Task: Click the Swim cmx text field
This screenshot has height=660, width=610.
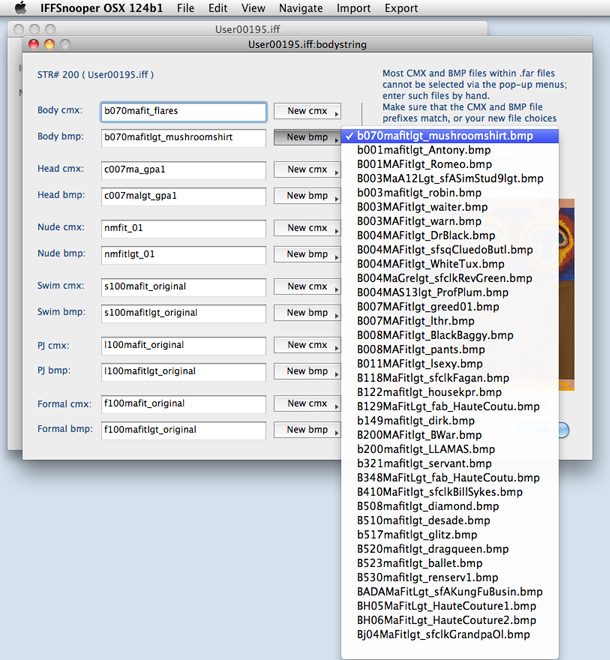Action: pos(184,287)
